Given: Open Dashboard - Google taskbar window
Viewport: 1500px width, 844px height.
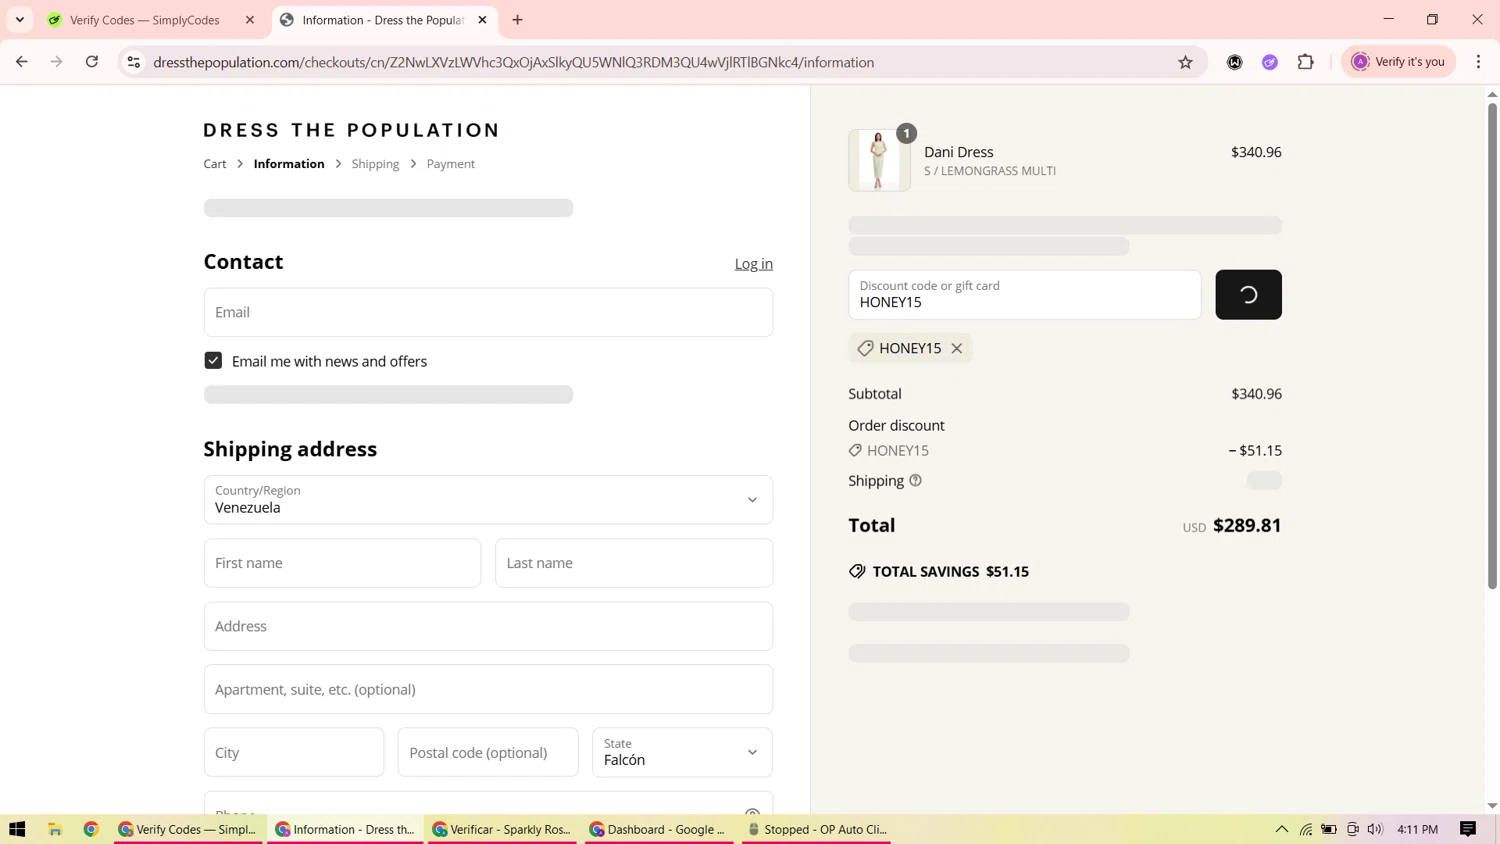Looking at the screenshot, I should click(x=660, y=829).
